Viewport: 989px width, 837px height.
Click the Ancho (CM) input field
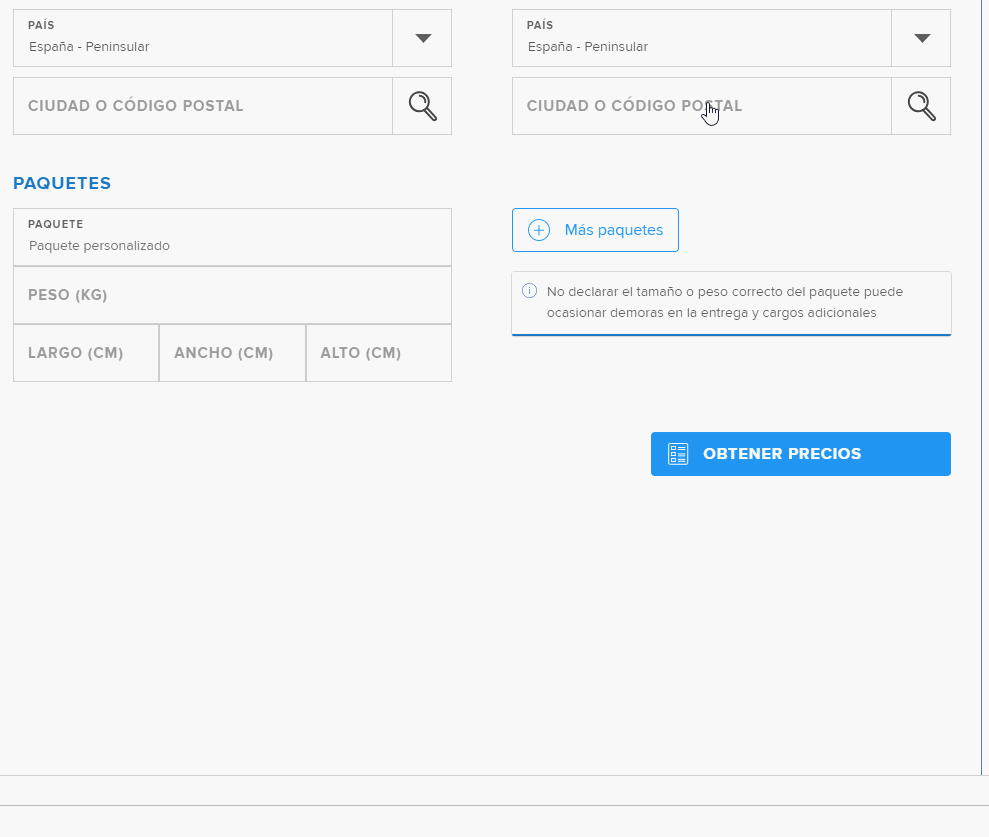click(232, 353)
